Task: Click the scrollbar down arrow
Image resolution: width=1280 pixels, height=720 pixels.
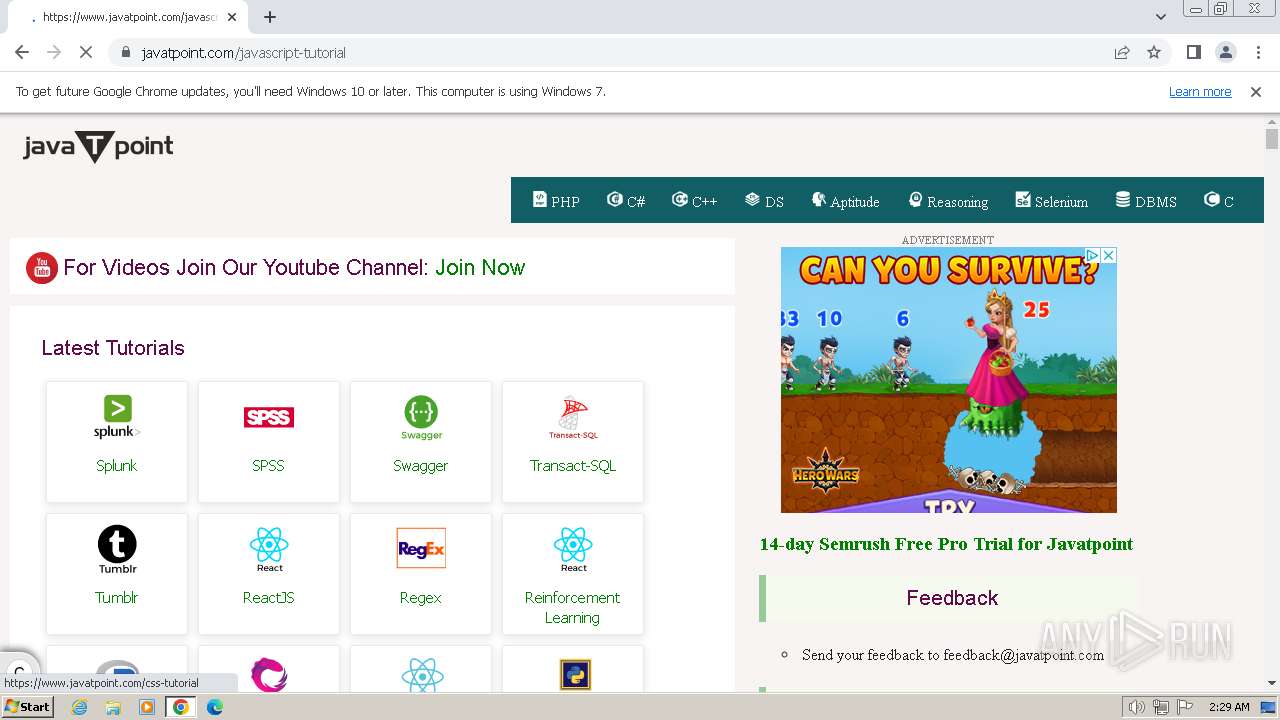Action: tap(1272, 684)
